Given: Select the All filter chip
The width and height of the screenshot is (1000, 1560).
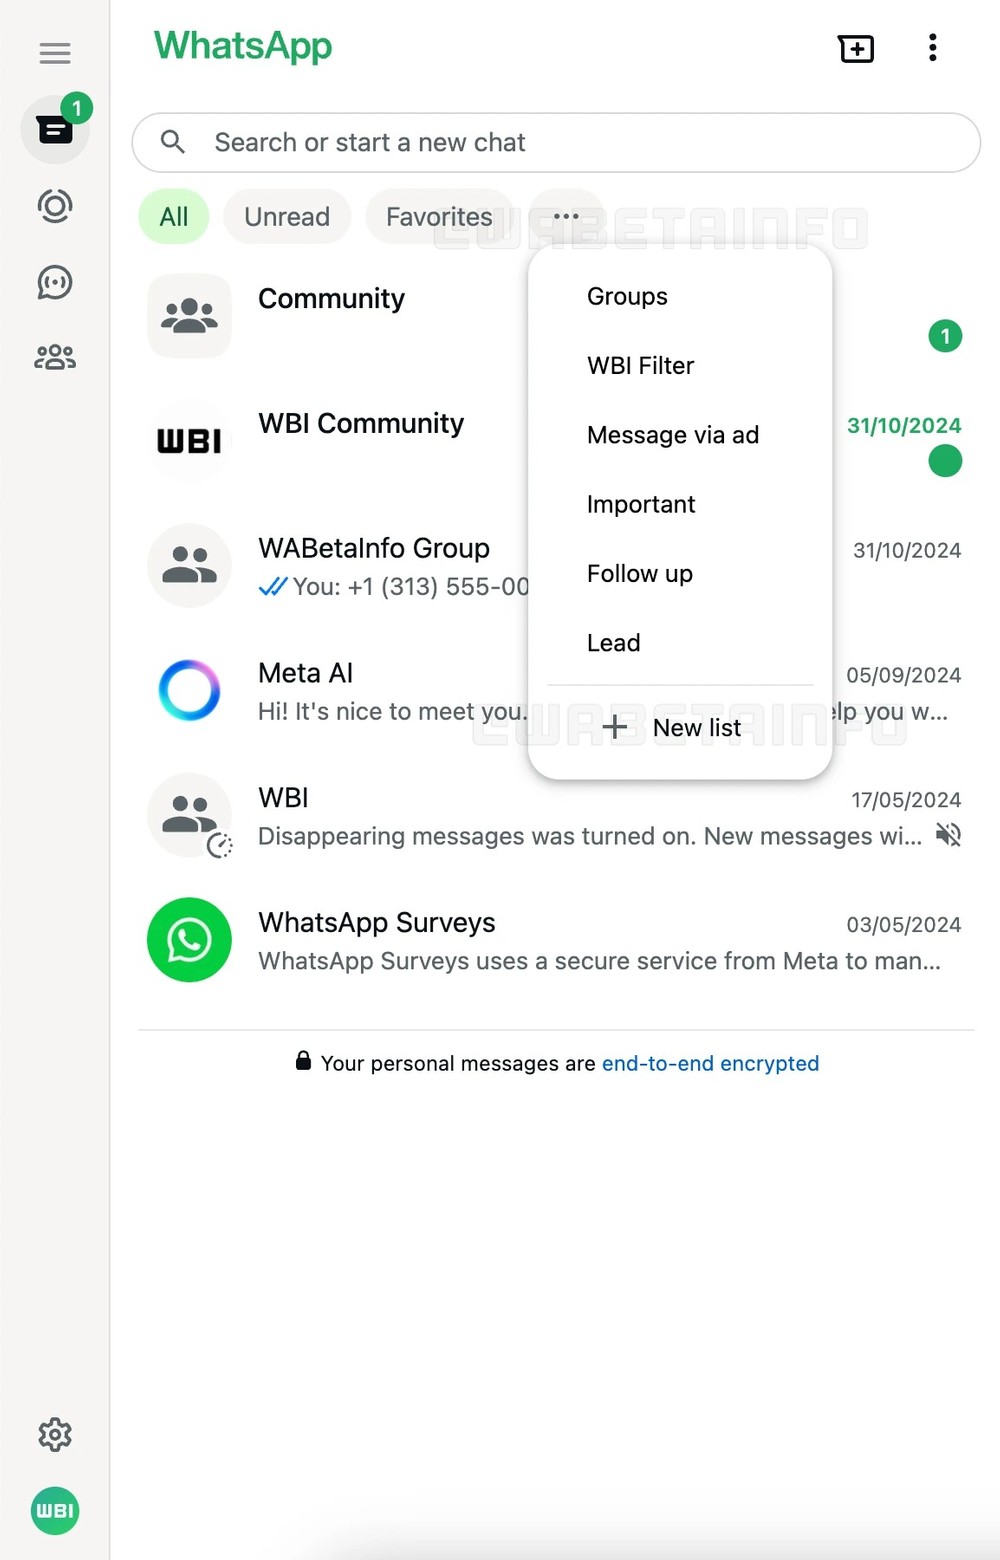Looking at the screenshot, I should [x=174, y=217].
